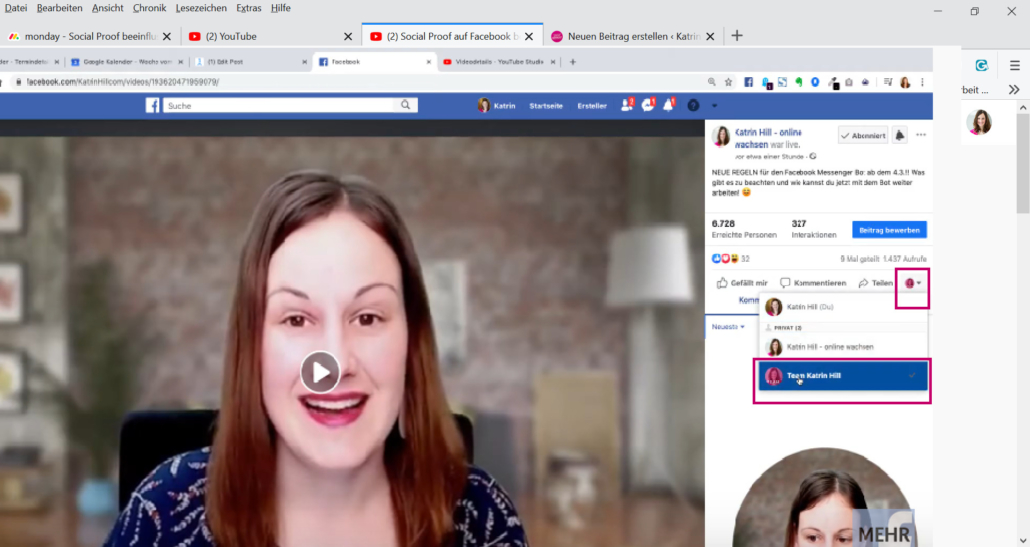Open the Bearbeiten menu

(x=60, y=8)
